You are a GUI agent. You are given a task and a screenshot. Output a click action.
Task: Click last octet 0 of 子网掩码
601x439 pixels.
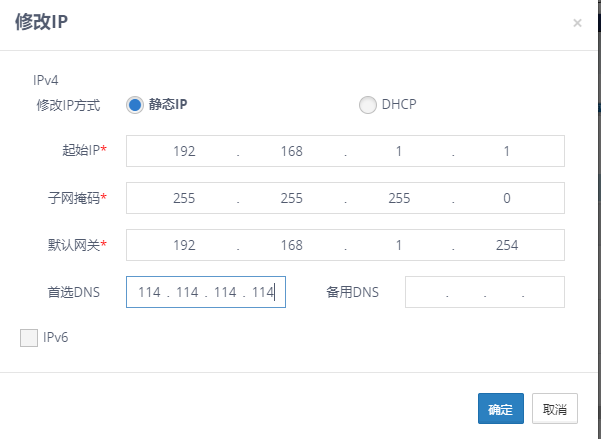tap(507, 198)
